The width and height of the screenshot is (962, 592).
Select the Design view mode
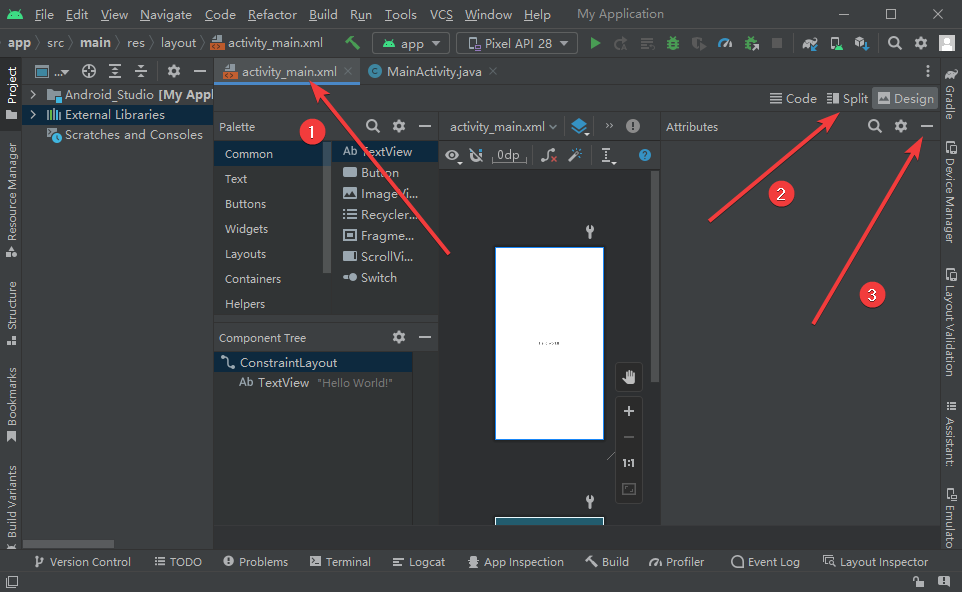(x=906, y=98)
